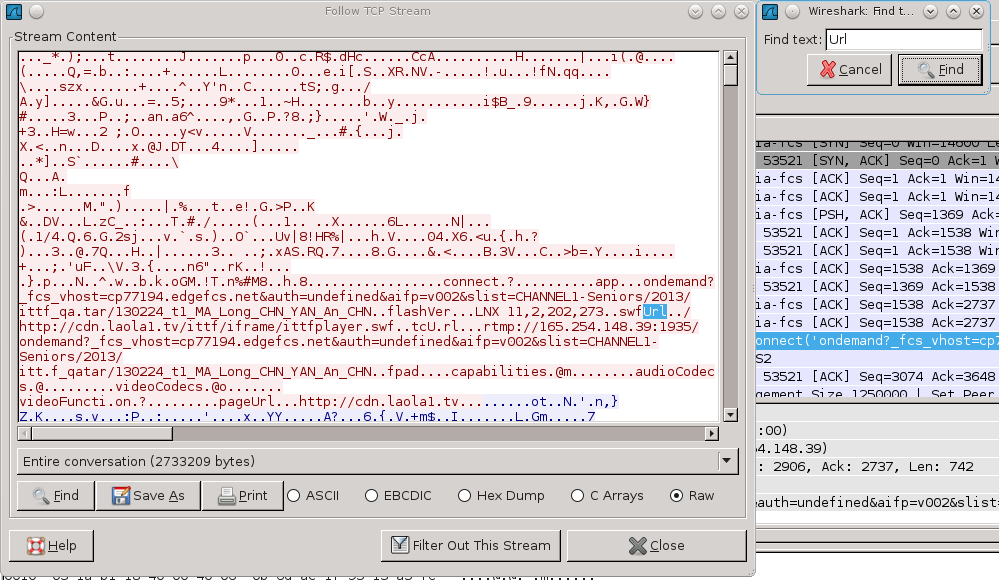Click the Wireshark icon in Follow TCP Stream titlebar
Viewport: 999px width, 580px height.
coord(13,11)
